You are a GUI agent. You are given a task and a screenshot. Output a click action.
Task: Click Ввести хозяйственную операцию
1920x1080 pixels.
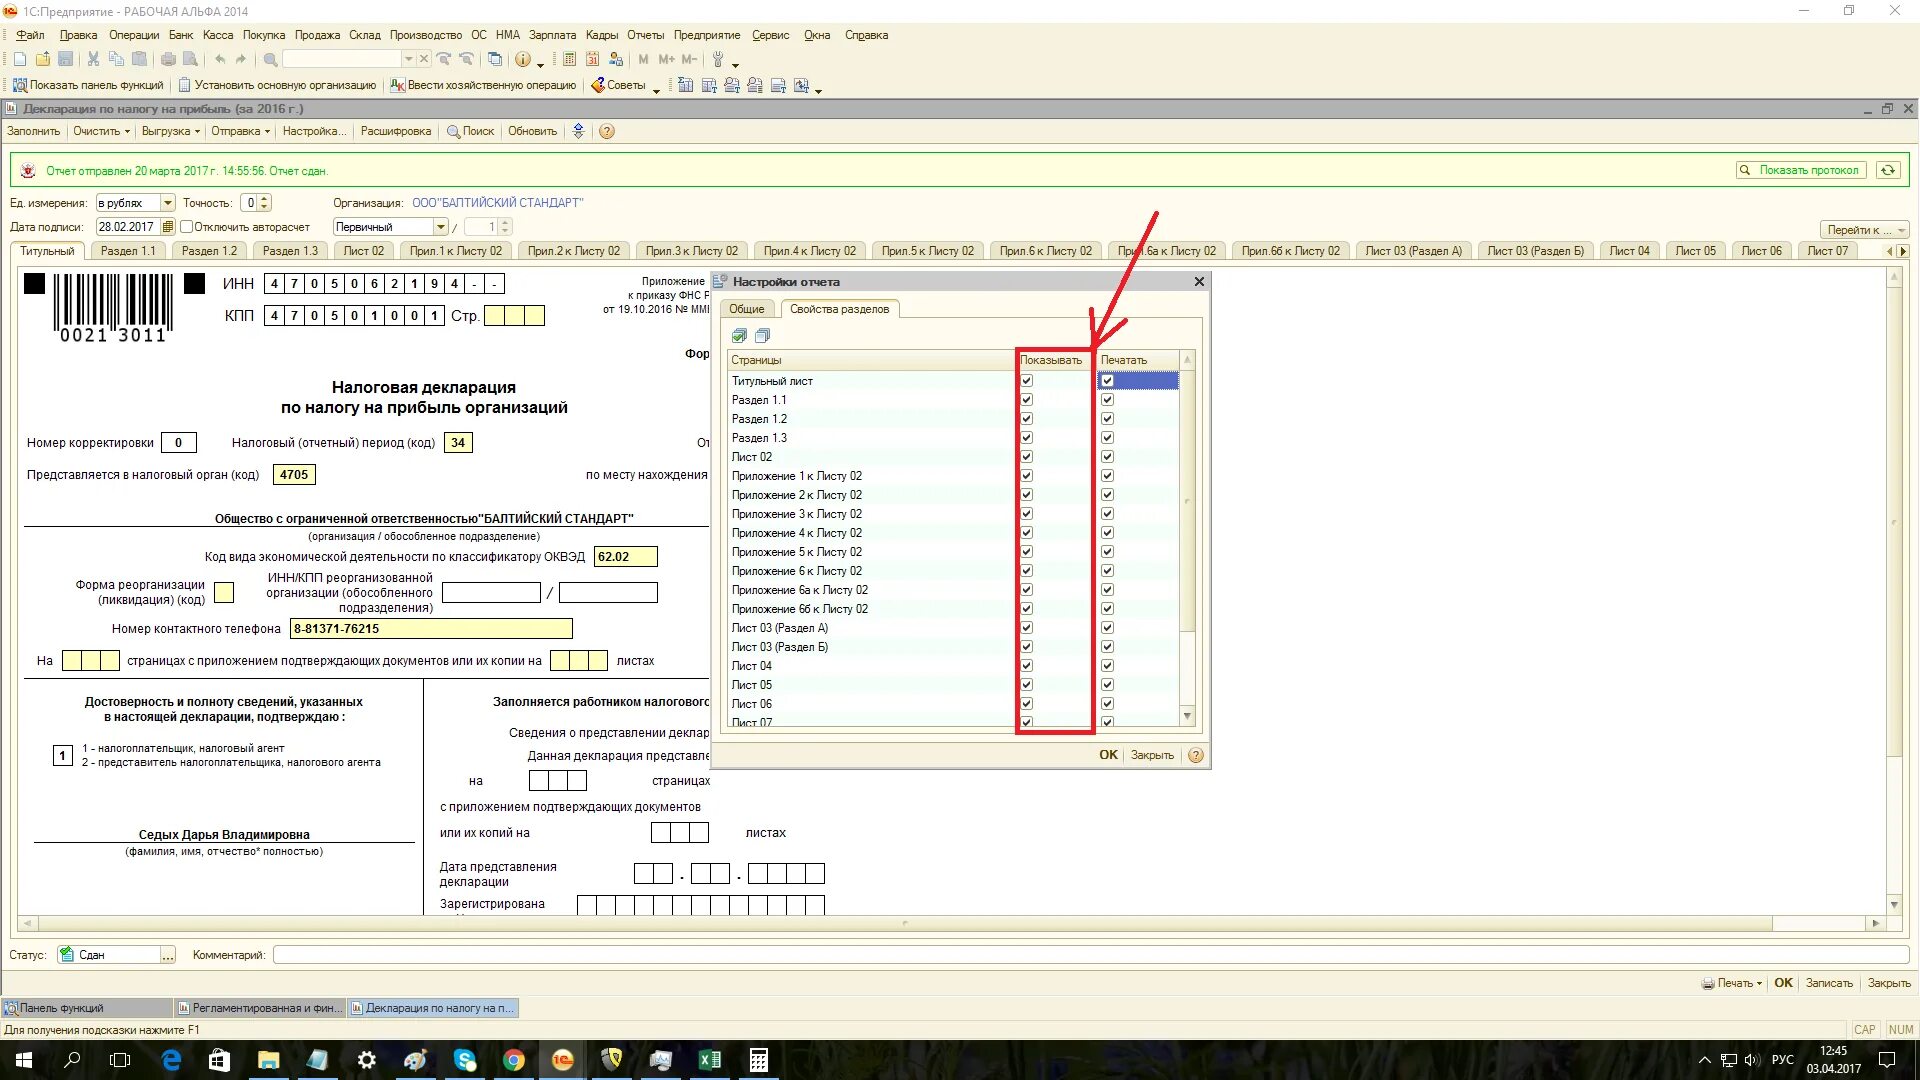pyautogui.click(x=483, y=86)
